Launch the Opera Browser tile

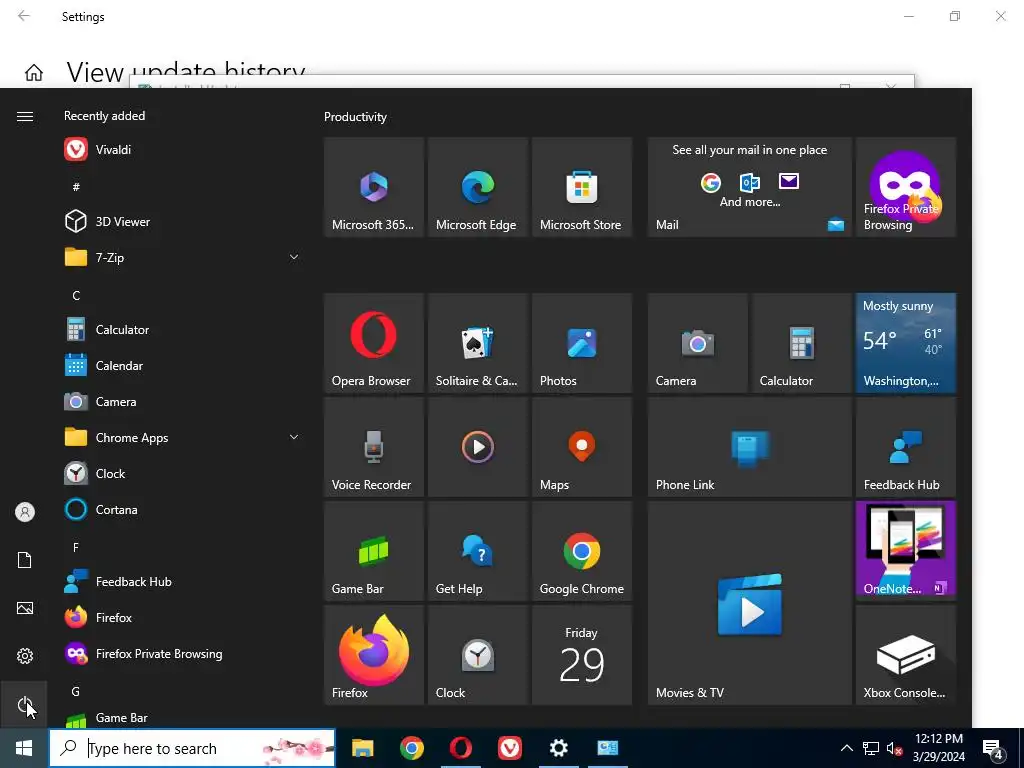tap(374, 343)
